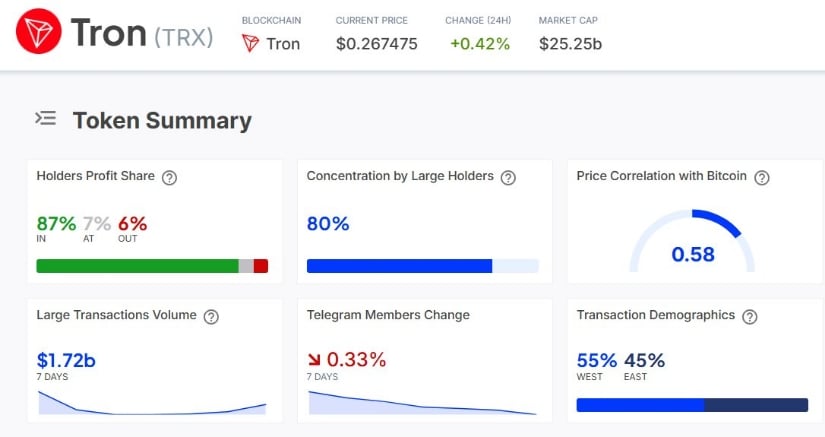Open help for Large Transactions Volume
This screenshot has height=437, width=825.
click(211, 317)
